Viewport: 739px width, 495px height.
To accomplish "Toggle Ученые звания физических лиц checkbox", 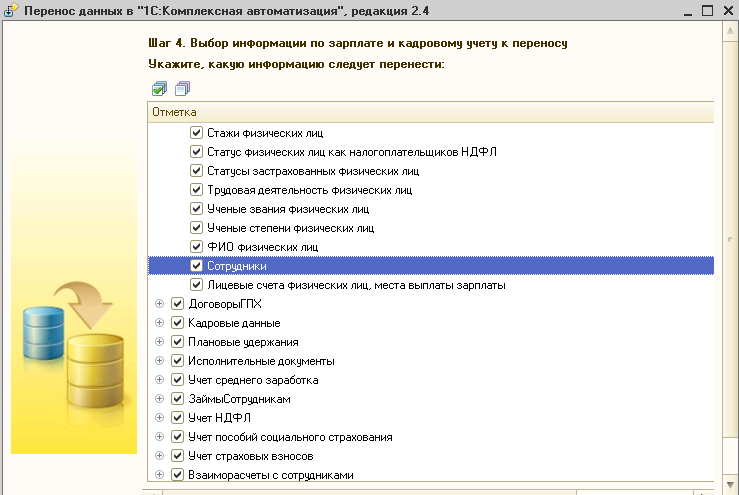I will coord(196,208).
